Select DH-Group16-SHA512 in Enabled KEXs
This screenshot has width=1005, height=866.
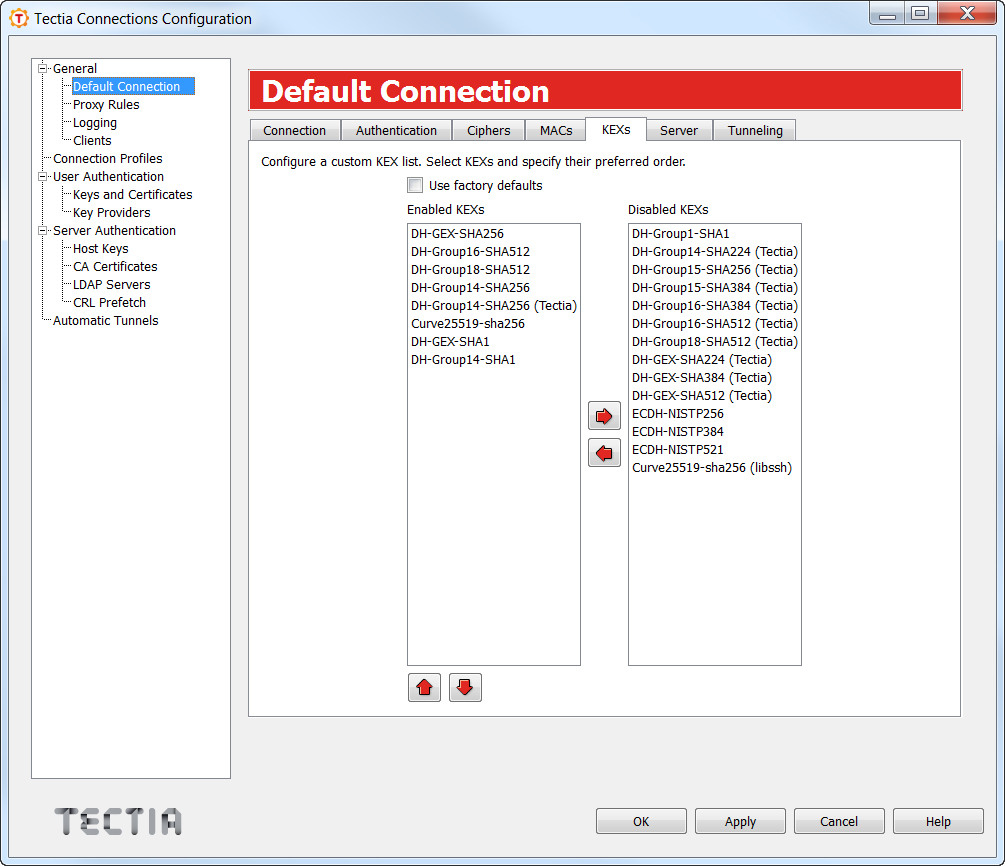pyautogui.click(x=494, y=252)
